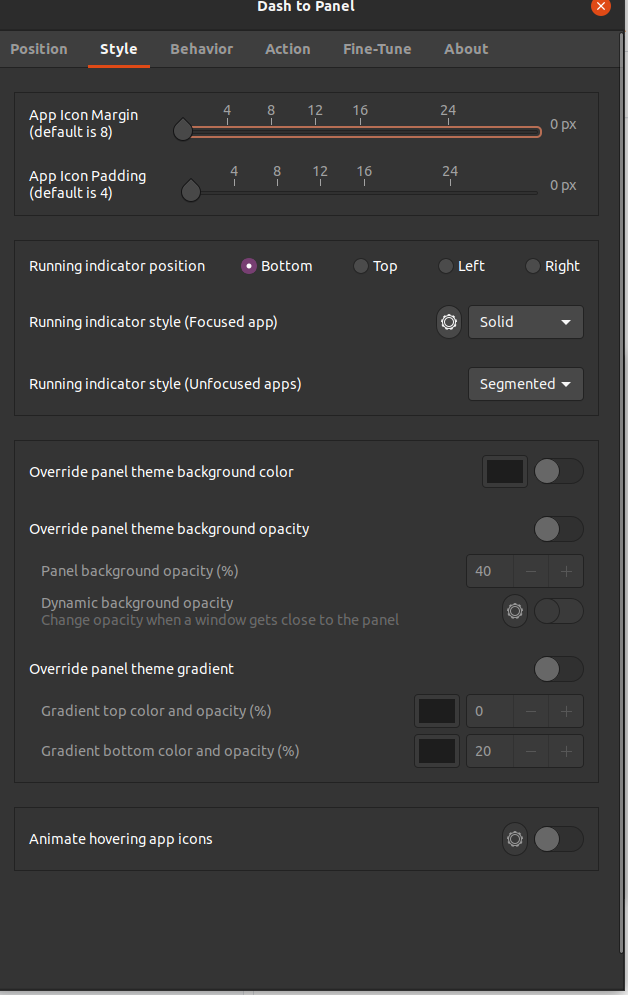Toggle dynamic background opacity switch
The width and height of the screenshot is (628, 995).
558,611
